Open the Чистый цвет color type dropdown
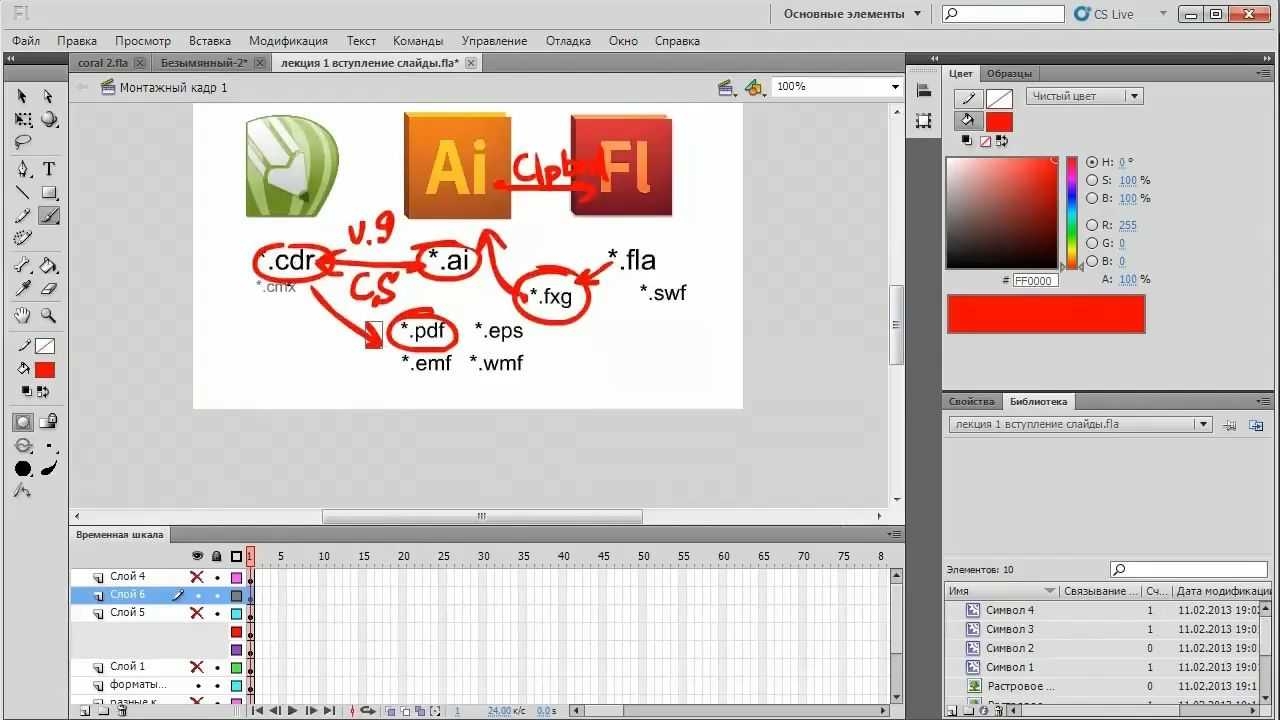The image size is (1280, 720). click(x=1084, y=96)
